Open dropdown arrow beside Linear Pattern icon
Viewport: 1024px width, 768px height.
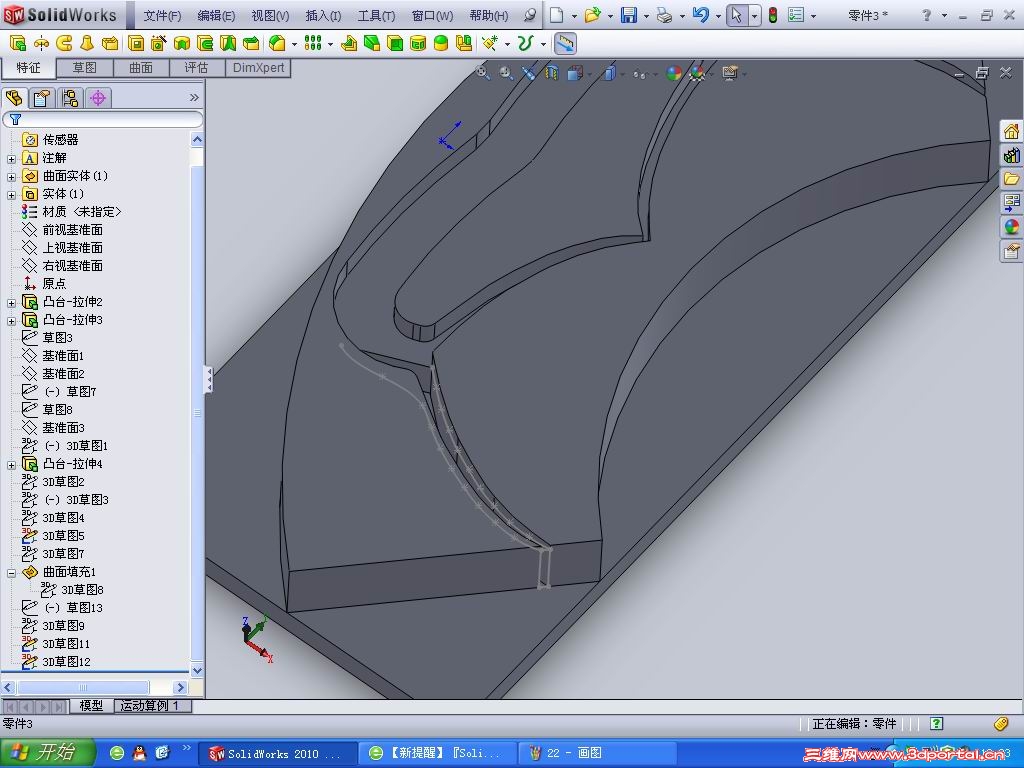click(330, 44)
